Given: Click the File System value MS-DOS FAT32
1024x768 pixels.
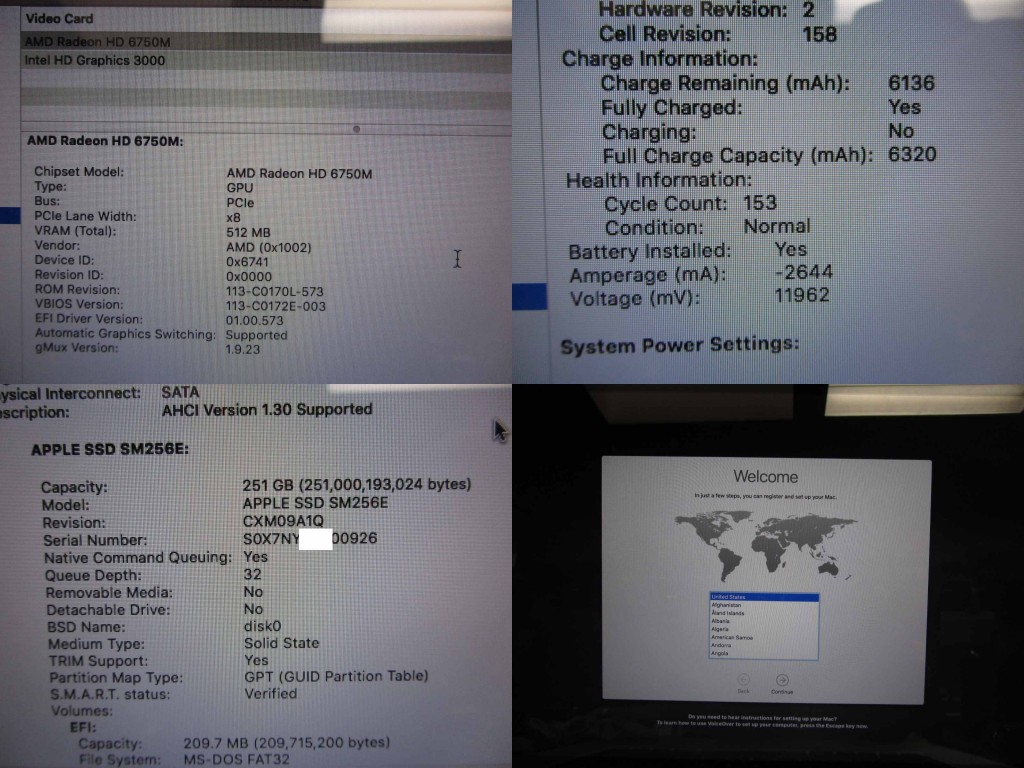Looking at the screenshot, I should [236, 760].
